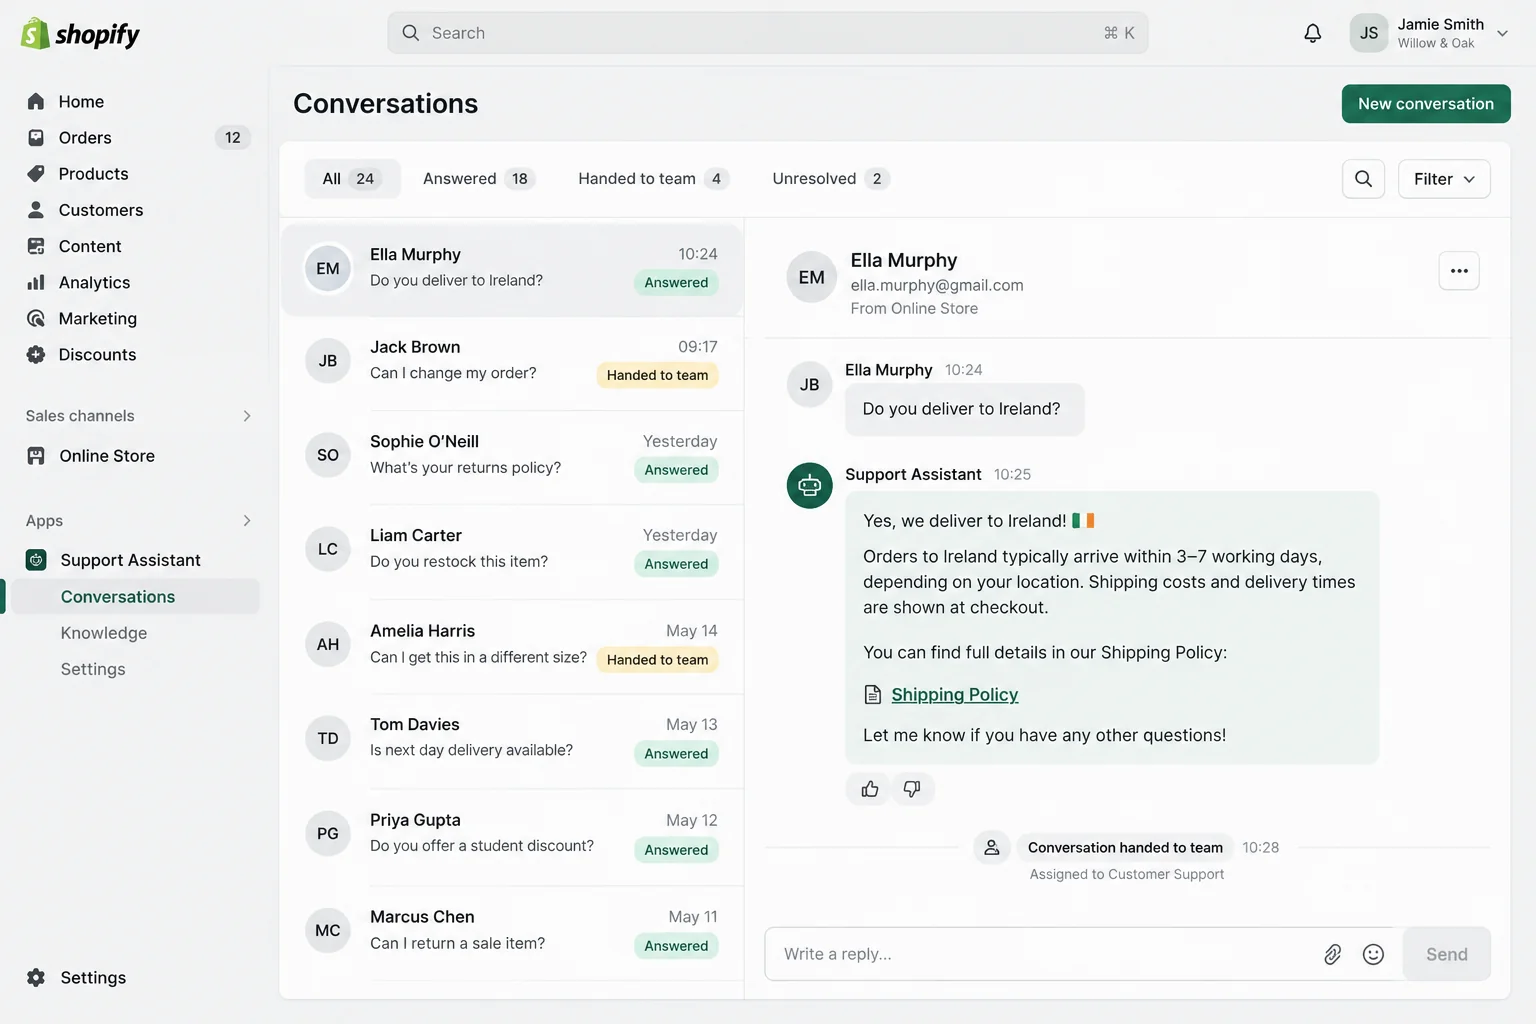The width and height of the screenshot is (1536, 1024).
Task: Open Knowledge under Support Assistant
Action: 104,633
